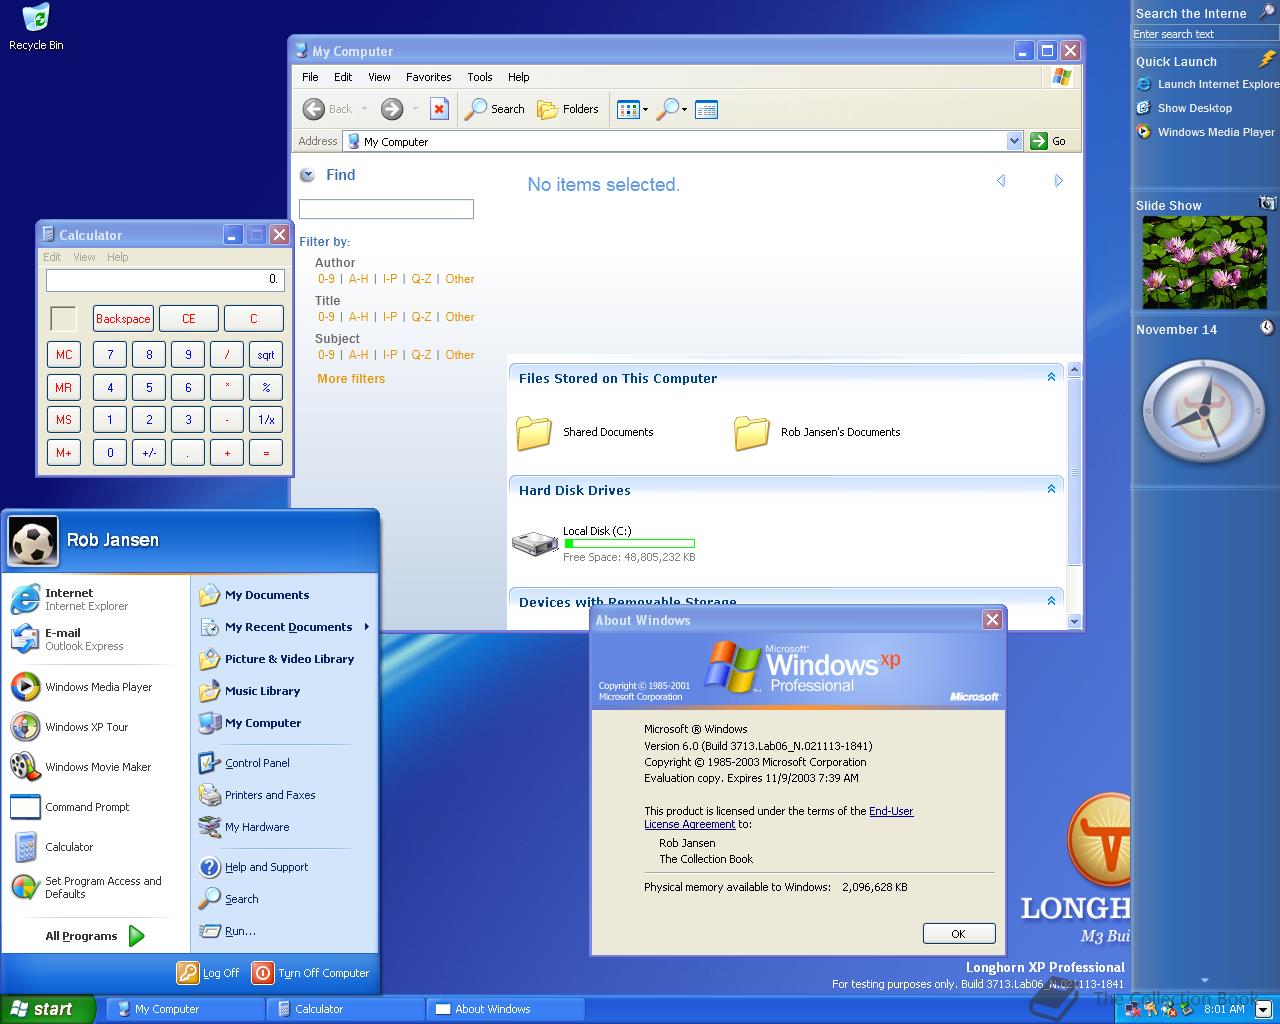
Task: Open the magnifier zoom dropdown in toolbar
Action: pyautogui.click(x=672, y=109)
